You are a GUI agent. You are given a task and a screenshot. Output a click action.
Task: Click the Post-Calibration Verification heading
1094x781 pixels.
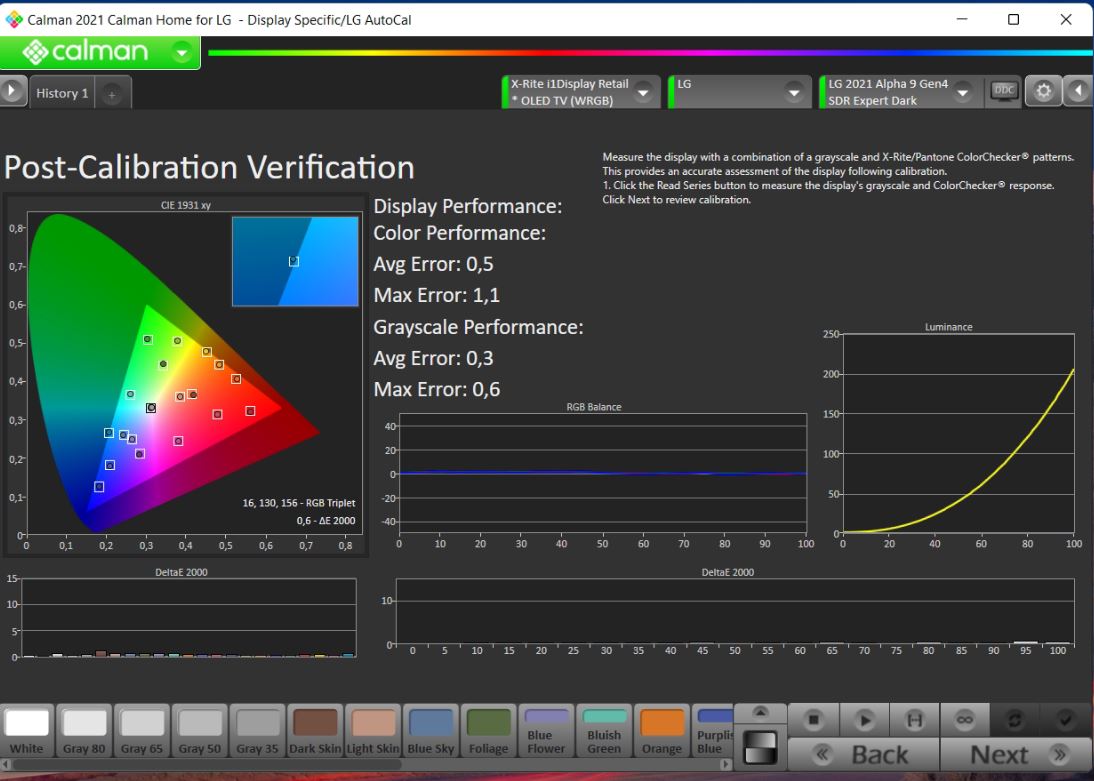(x=209, y=168)
